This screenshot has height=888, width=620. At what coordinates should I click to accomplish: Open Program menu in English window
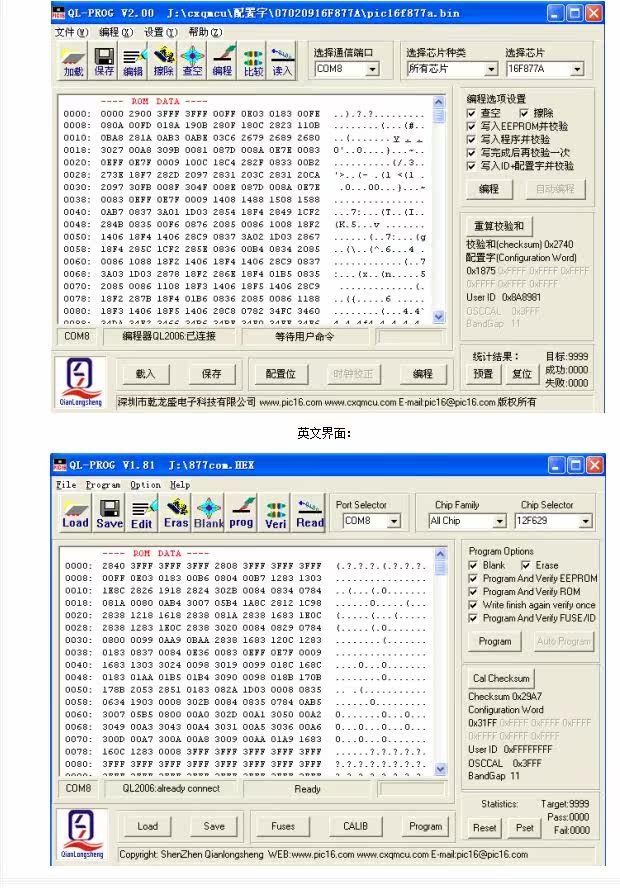click(103, 485)
